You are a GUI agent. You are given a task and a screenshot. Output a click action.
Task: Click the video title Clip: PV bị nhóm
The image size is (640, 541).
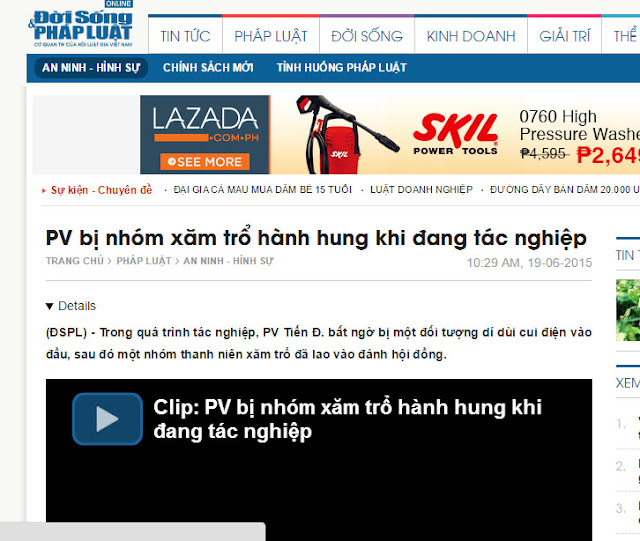click(347, 419)
